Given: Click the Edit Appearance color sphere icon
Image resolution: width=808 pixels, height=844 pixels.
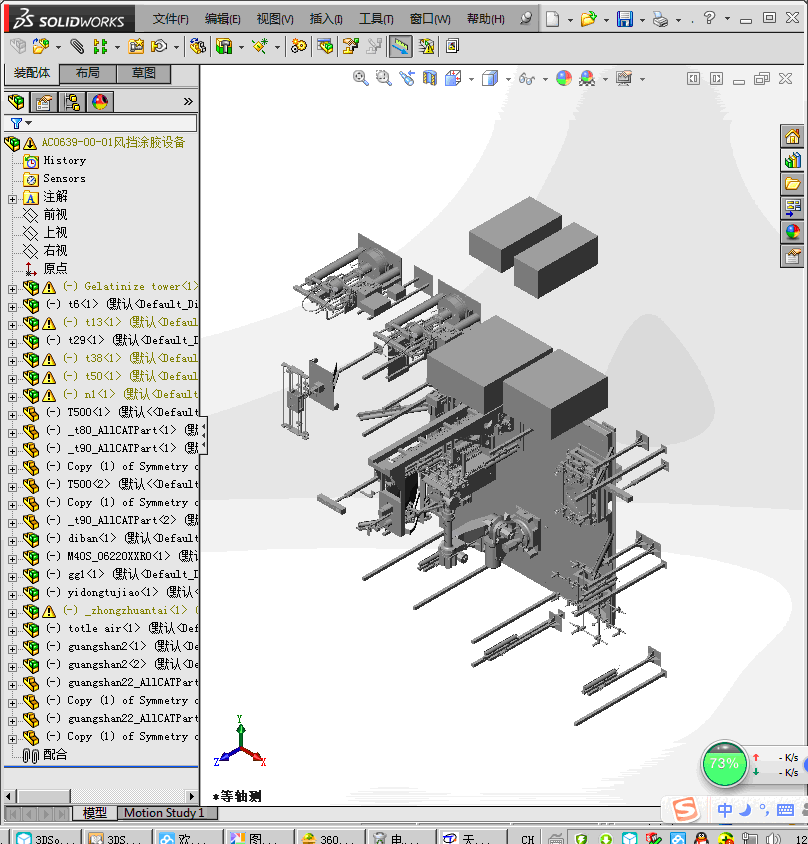Looking at the screenshot, I should [x=564, y=78].
